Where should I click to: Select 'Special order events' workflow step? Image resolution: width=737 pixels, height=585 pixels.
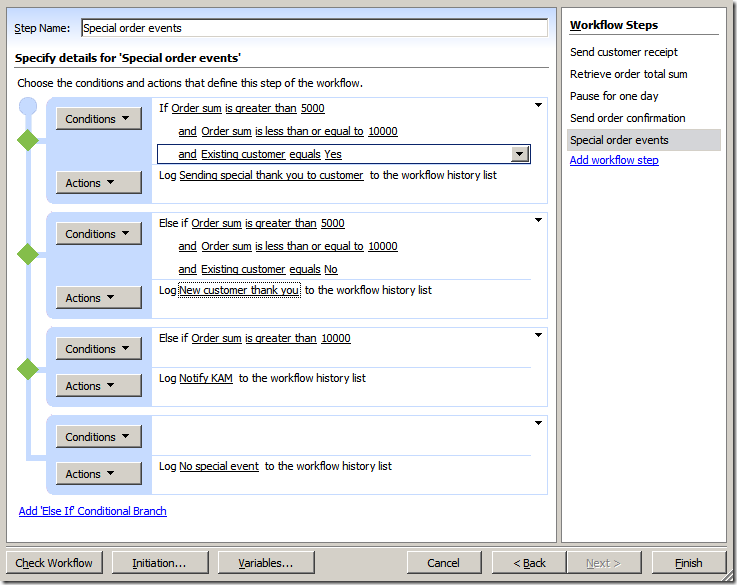click(643, 140)
